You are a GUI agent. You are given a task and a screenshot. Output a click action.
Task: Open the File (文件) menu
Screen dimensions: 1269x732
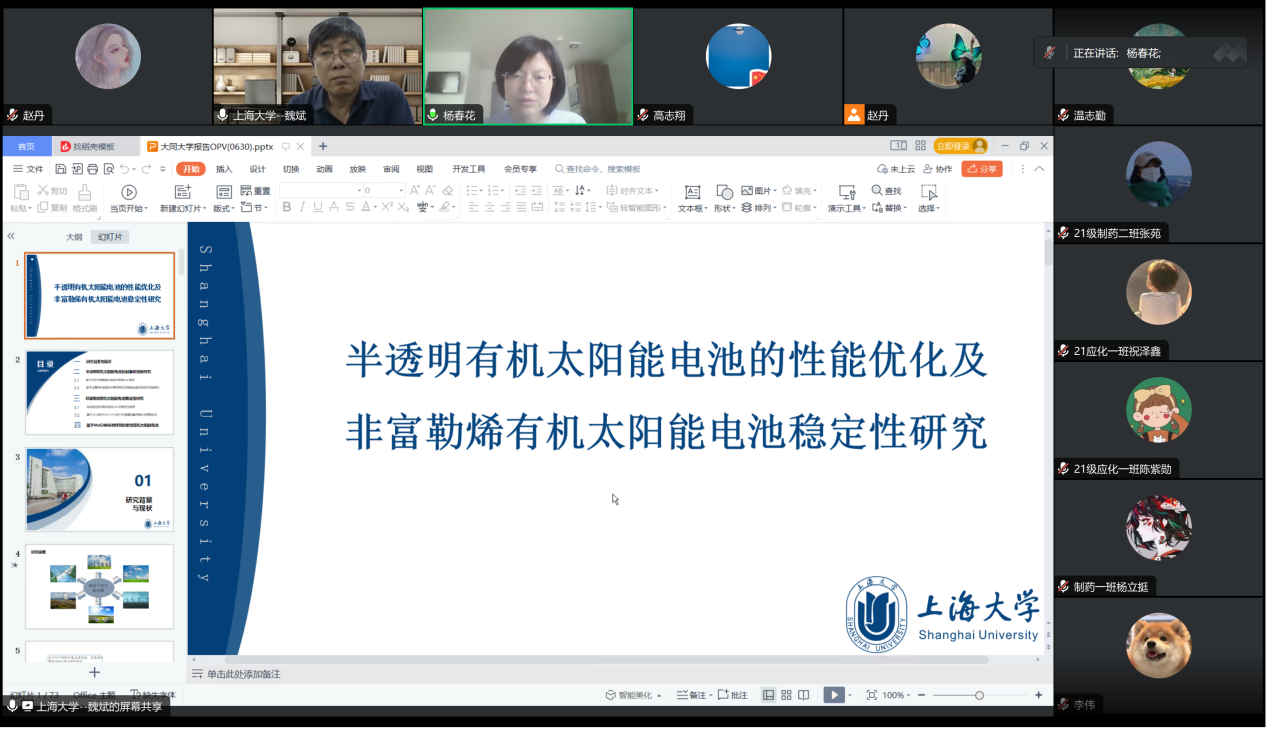tap(28, 169)
